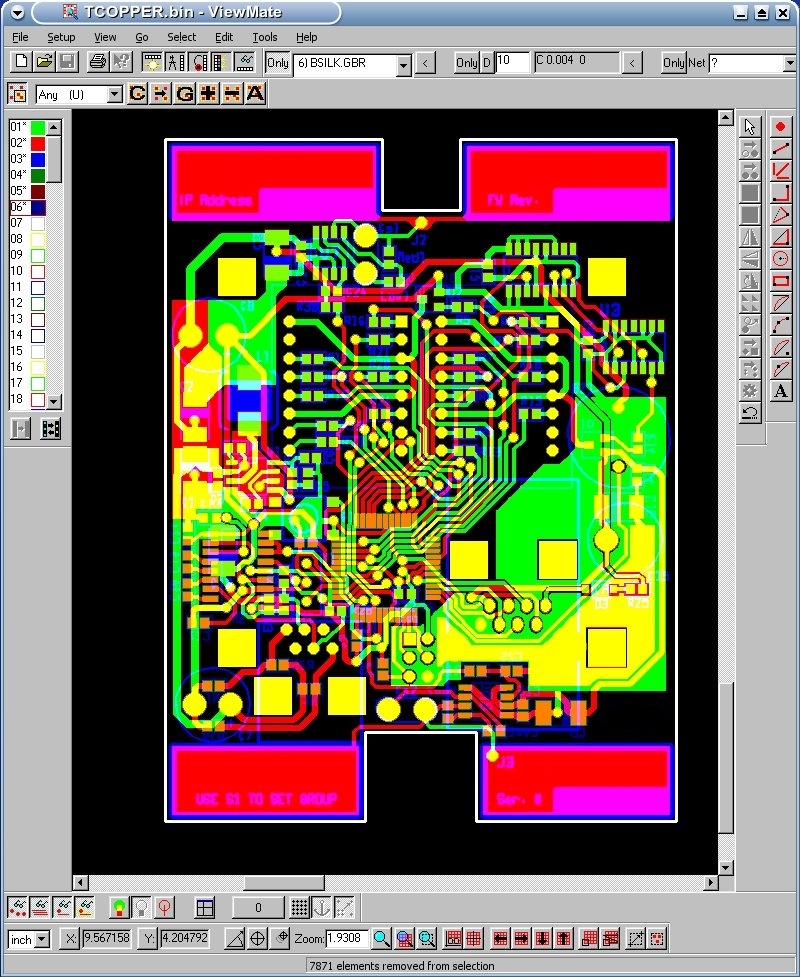
Task: Click the undo arrow icon
Action: 750,413
